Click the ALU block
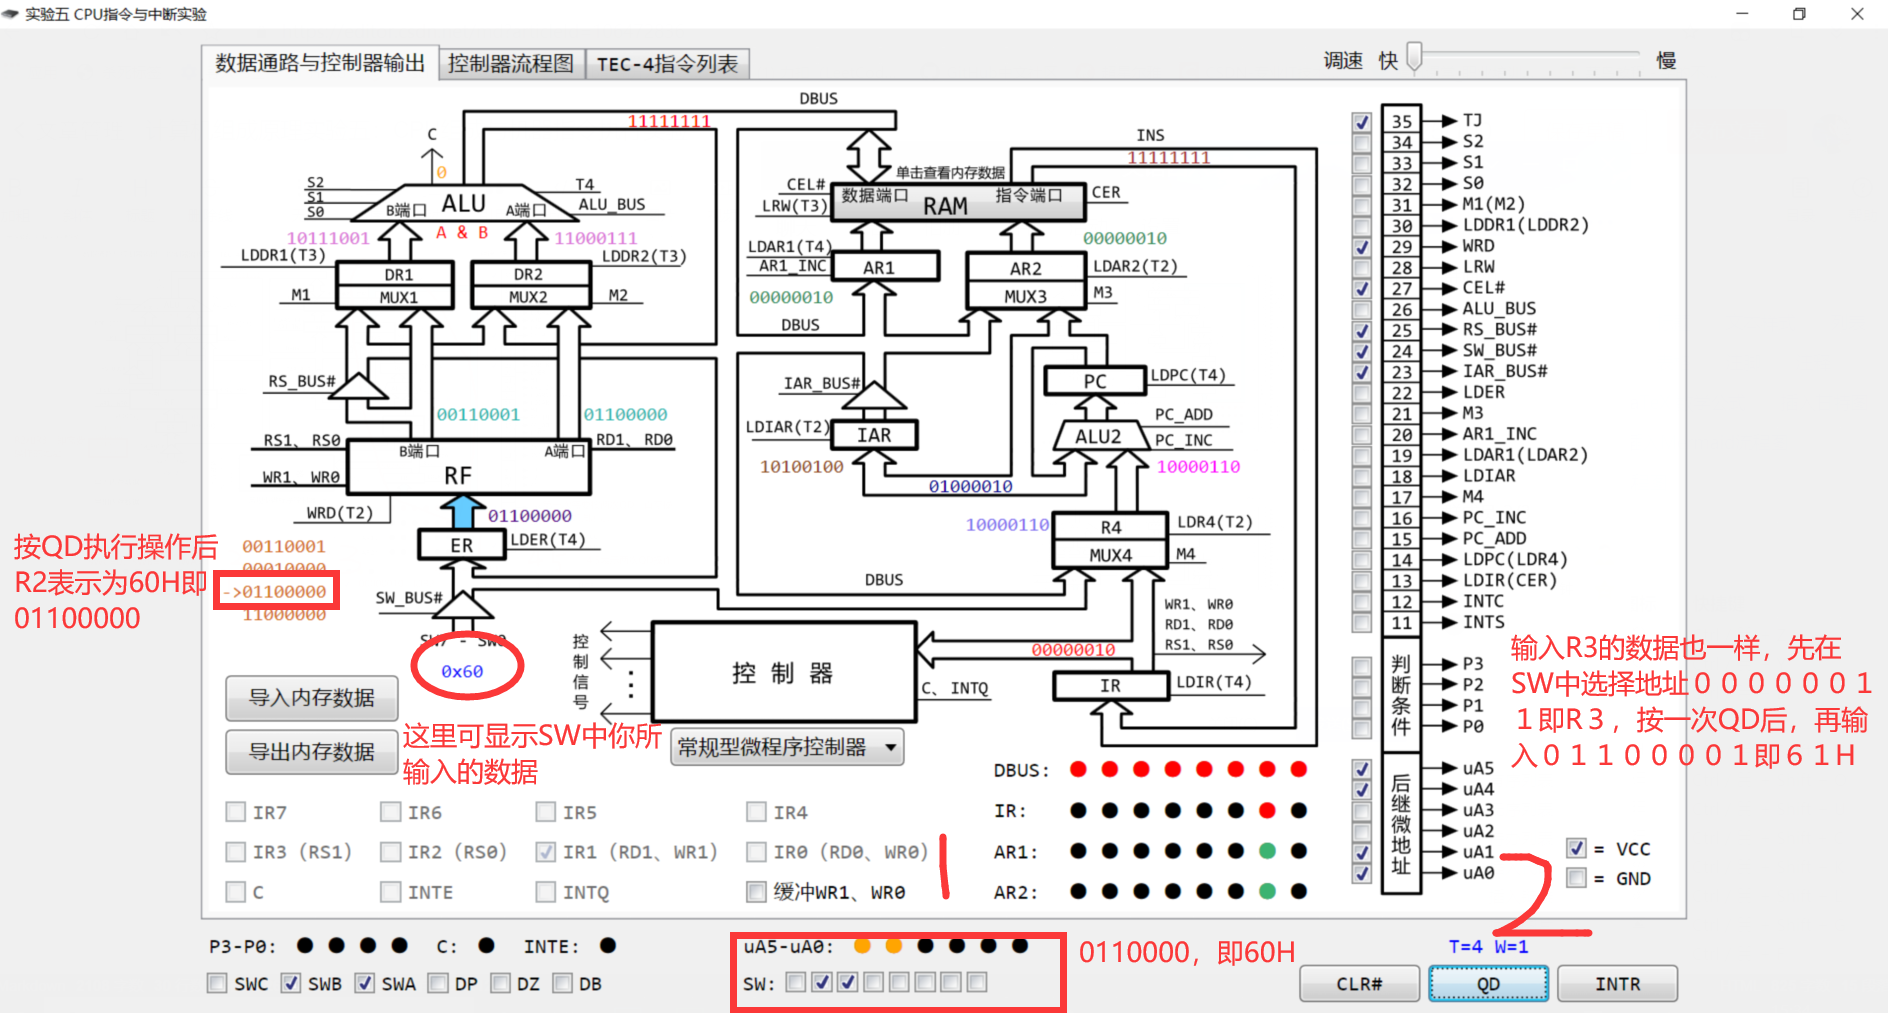1888x1013 pixels. pyautogui.click(x=464, y=203)
